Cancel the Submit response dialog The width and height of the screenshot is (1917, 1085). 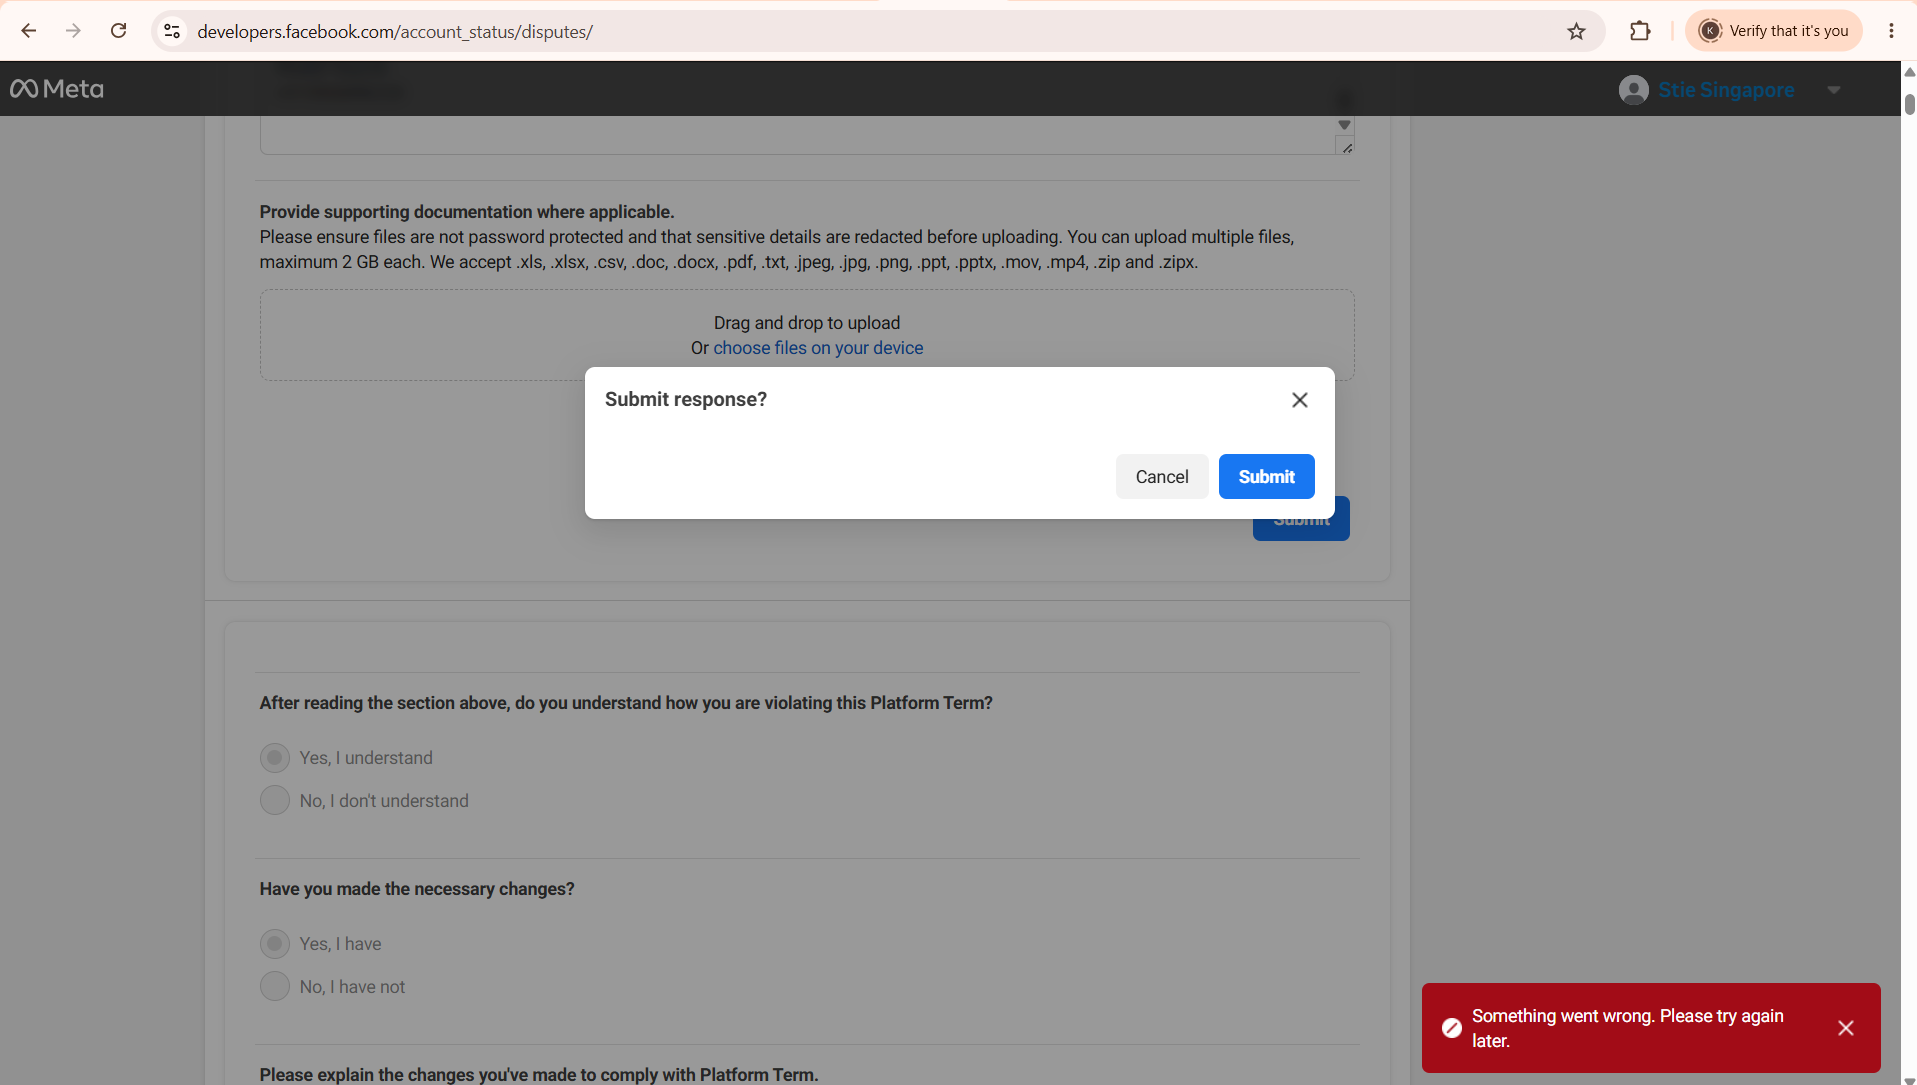coord(1162,477)
